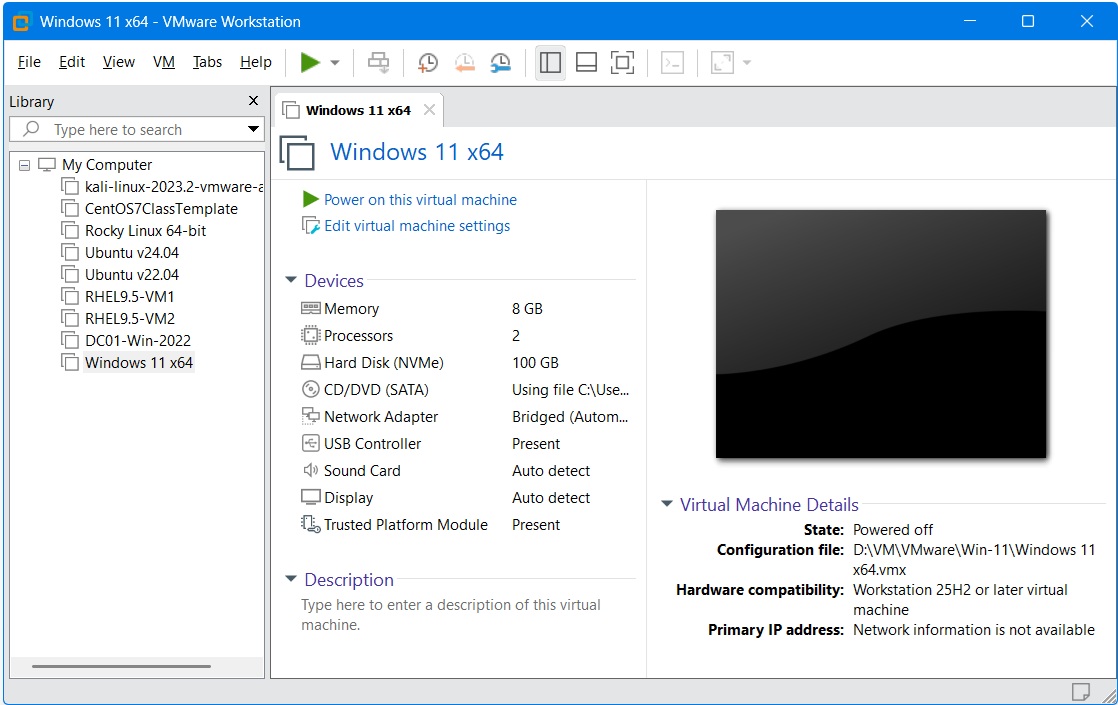Open the File menu
The width and height of the screenshot is (1118, 705).
tap(29, 62)
